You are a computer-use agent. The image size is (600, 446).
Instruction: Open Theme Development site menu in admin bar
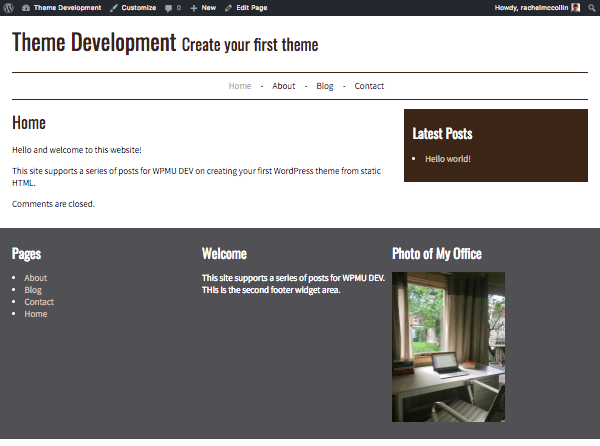click(62, 8)
